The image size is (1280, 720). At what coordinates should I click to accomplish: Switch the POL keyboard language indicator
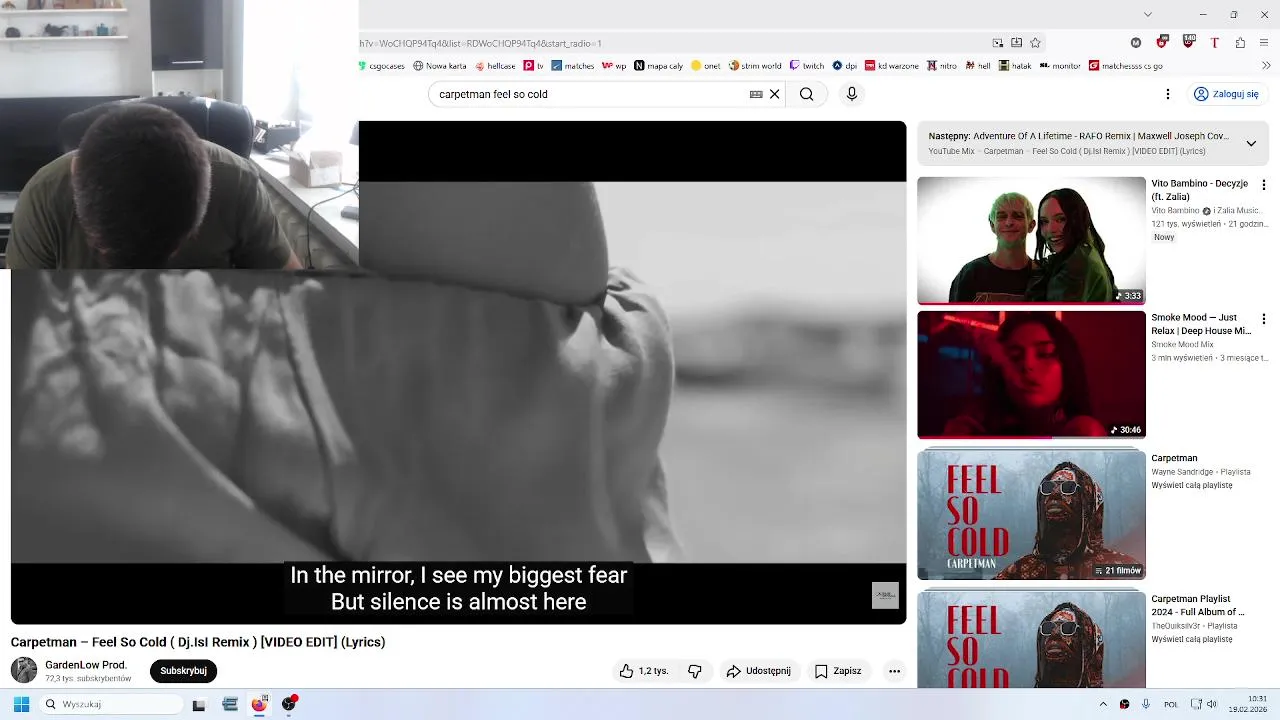[x=1171, y=704]
